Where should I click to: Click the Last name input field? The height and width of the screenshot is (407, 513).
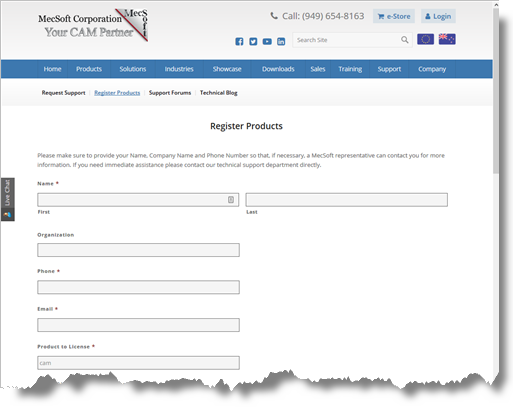347,200
